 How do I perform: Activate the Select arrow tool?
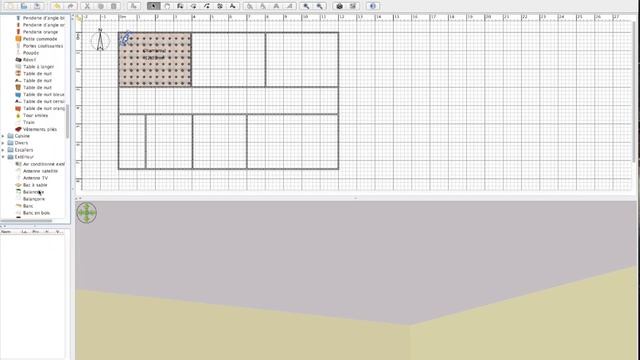click(153, 6)
